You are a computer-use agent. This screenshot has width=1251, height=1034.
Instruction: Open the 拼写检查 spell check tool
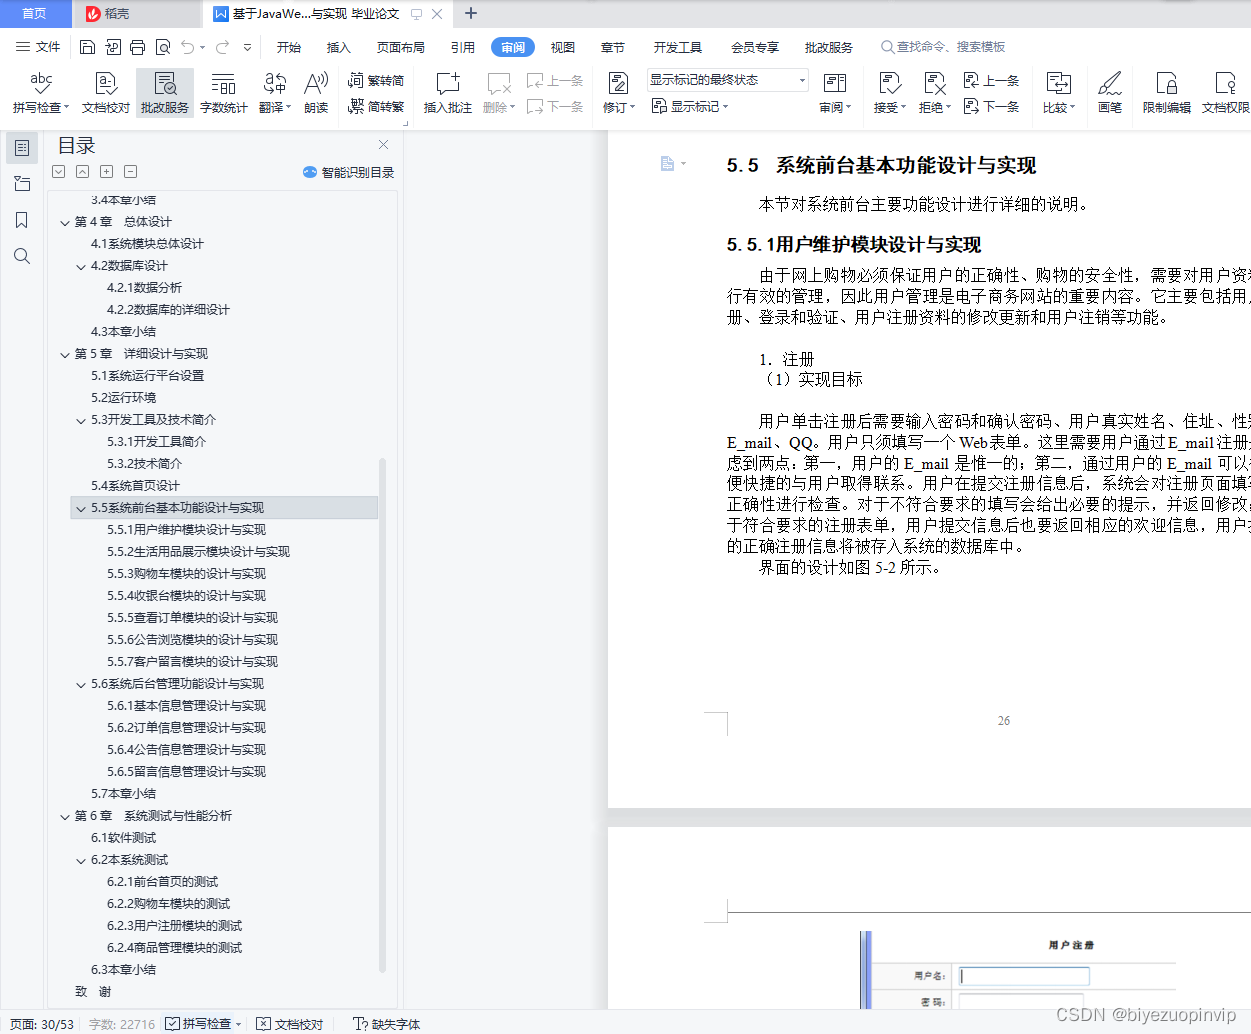point(40,93)
